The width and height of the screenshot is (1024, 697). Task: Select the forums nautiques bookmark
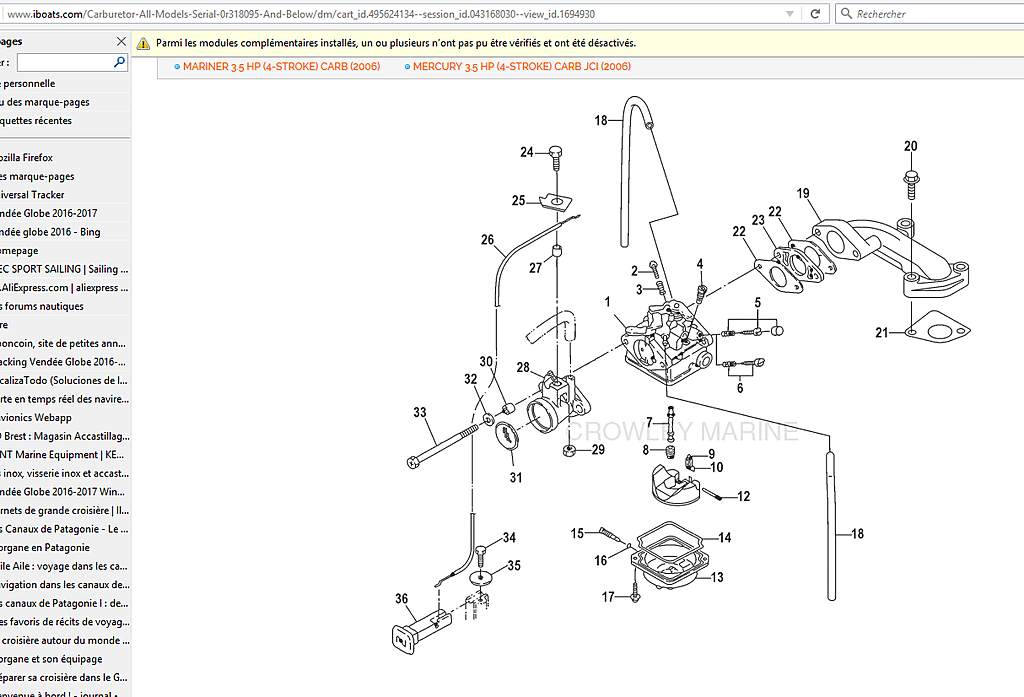click(x=43, y=307)
